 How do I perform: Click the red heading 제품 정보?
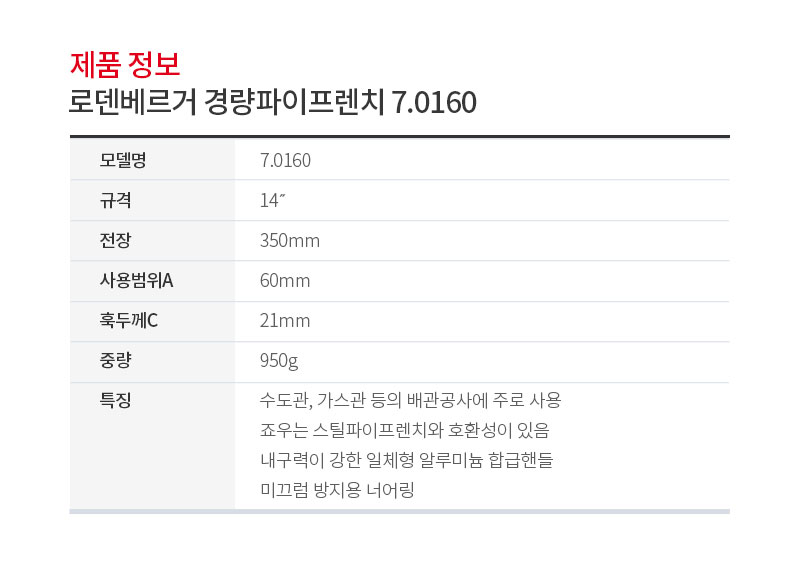click(125, 64)
